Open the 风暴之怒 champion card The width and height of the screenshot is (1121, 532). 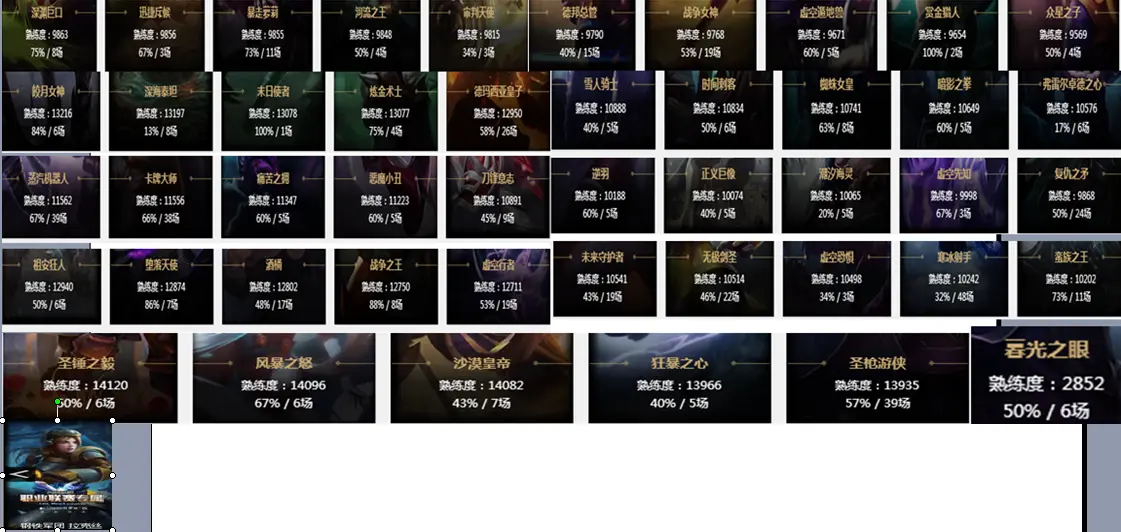pos(284,378)
